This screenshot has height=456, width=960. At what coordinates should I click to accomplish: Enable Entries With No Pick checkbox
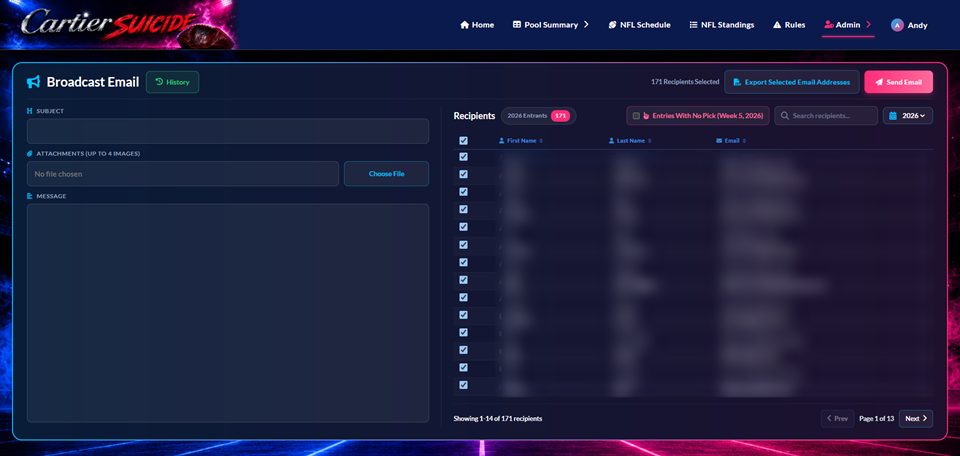click(x=636, y=116)
